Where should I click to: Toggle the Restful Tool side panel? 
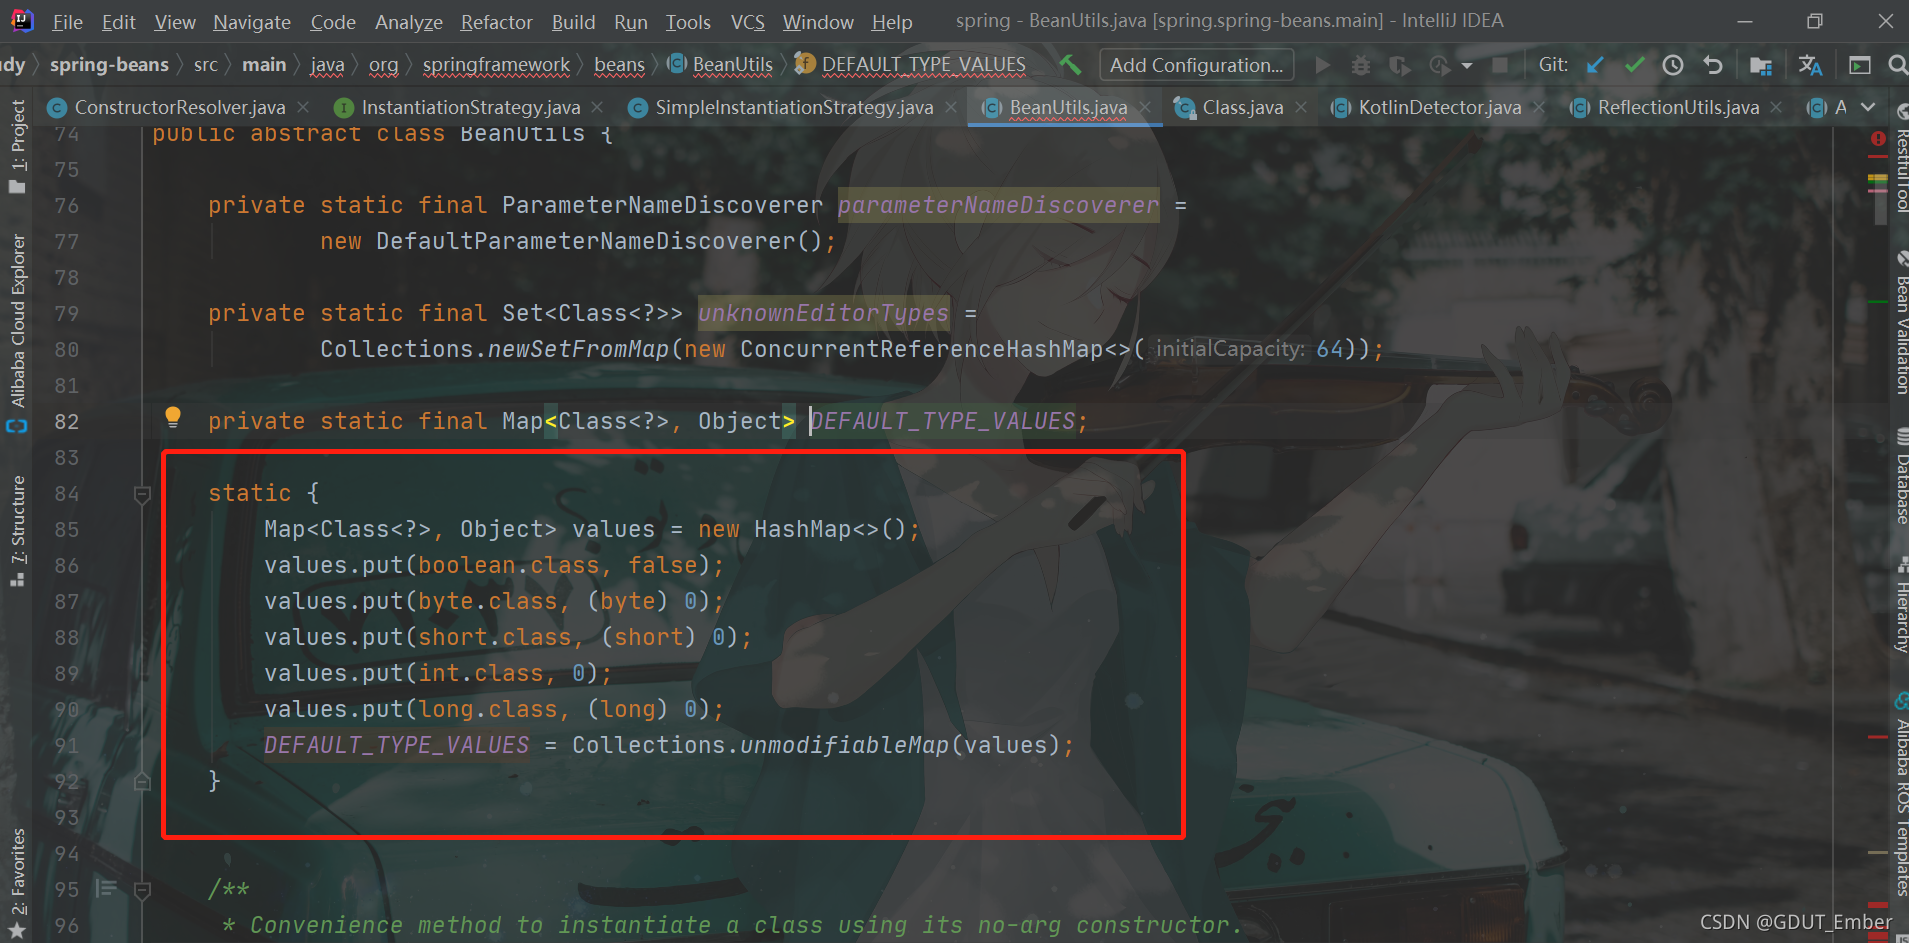pos(1900,158)
